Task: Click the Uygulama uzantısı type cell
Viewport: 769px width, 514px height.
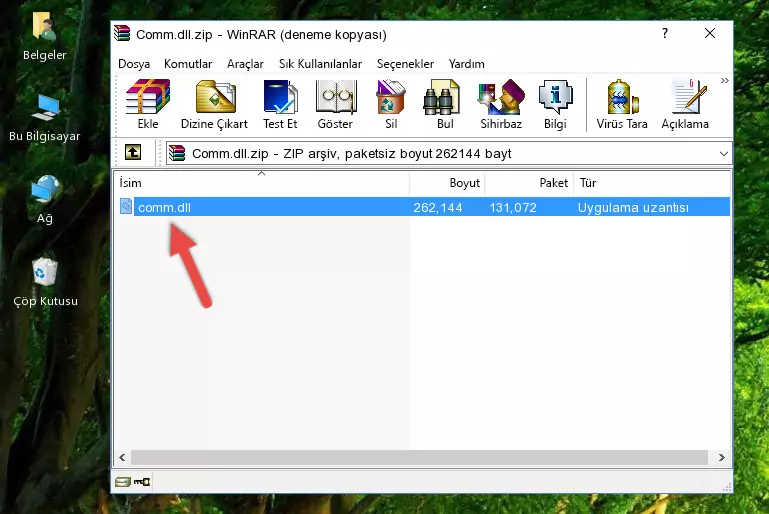Action: pos(633,207)
